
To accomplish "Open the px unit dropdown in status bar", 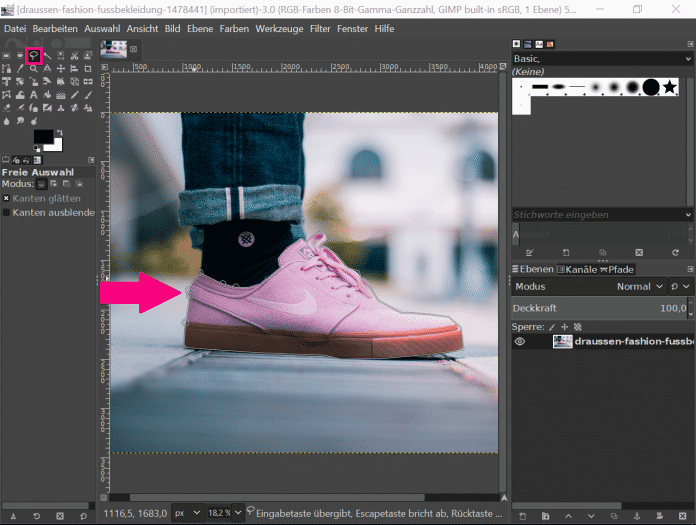I will [186, 512].
